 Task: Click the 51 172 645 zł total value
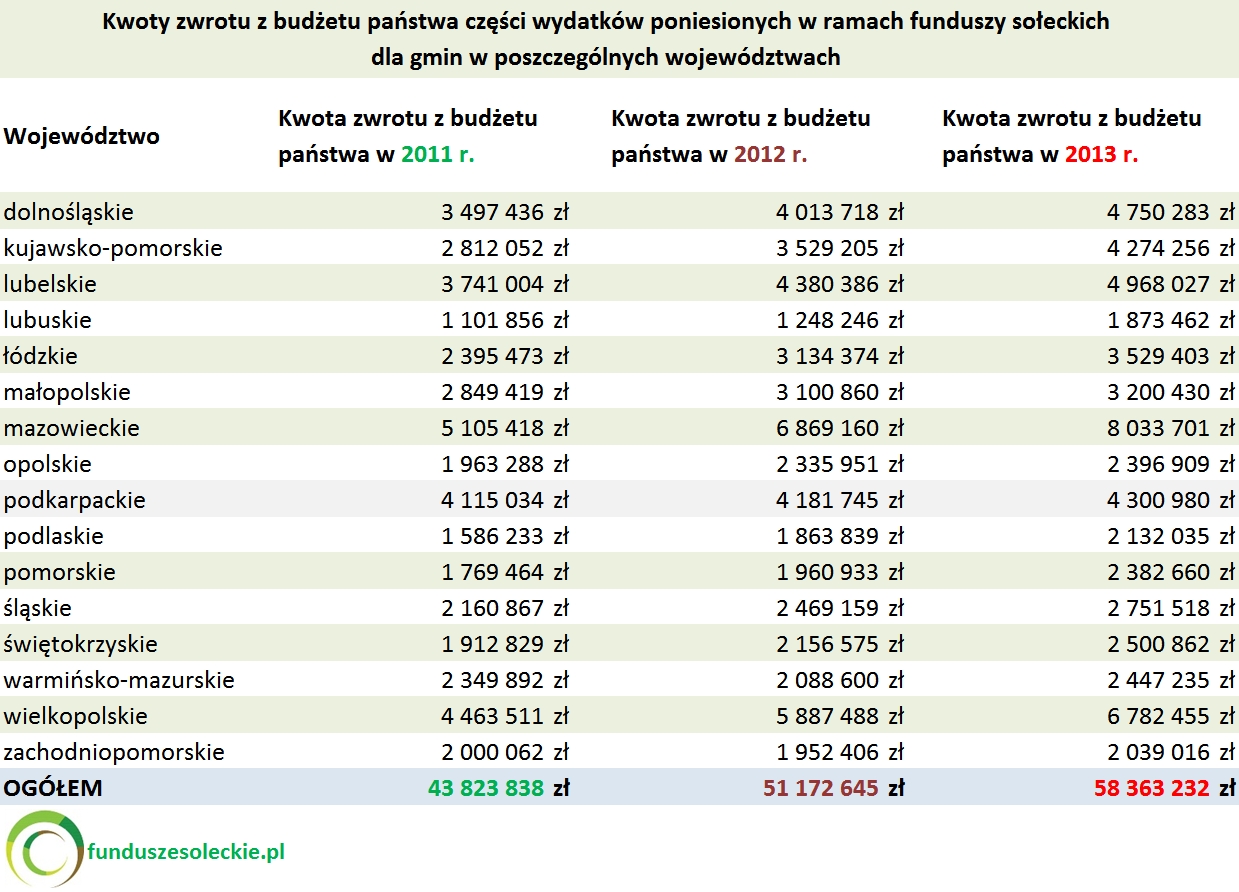[836, 788]
